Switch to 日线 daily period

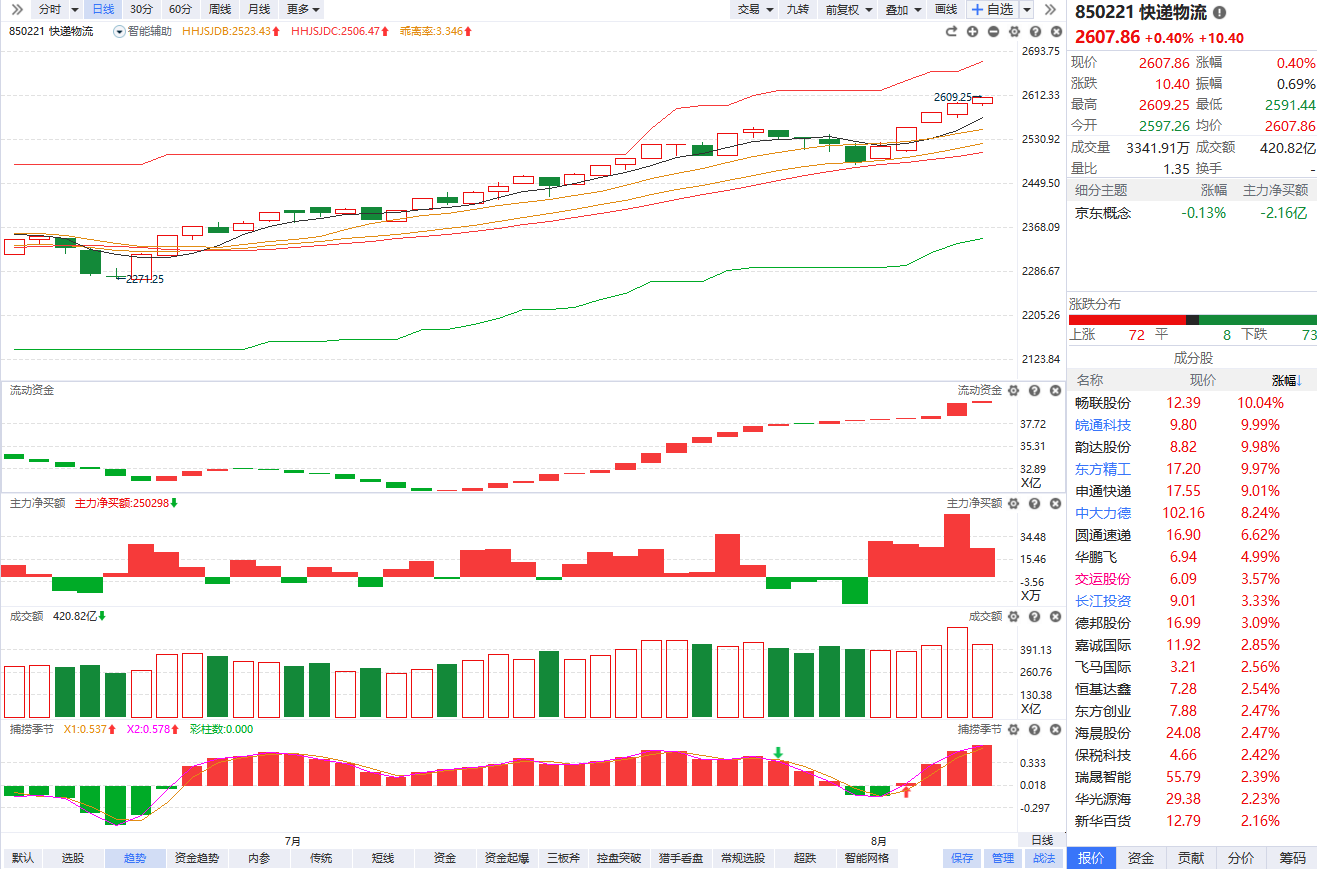[103, 9]
